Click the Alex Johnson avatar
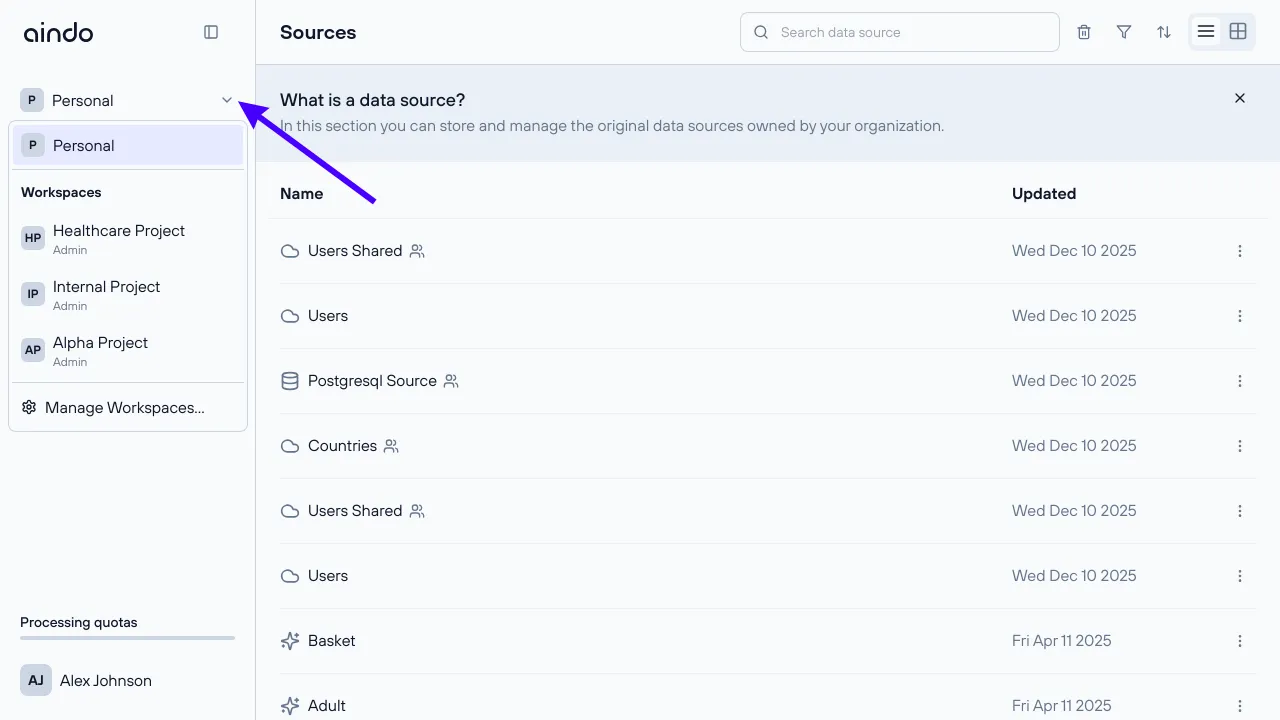This screenshot has height=720, width=1280. click(x=36, y=680)
